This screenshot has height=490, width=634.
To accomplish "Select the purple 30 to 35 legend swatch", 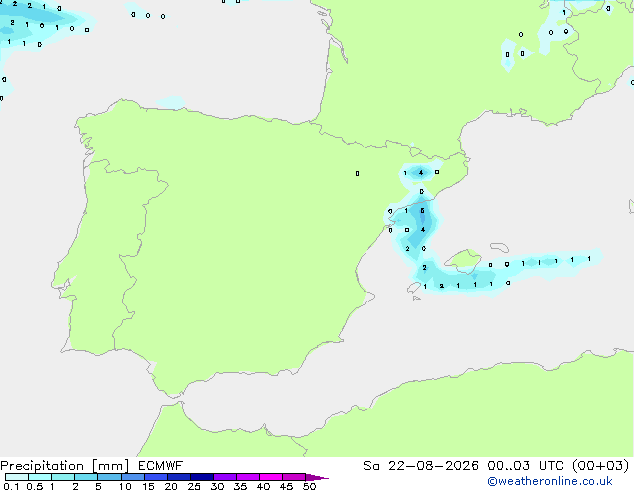I will [x=225, y=477].
